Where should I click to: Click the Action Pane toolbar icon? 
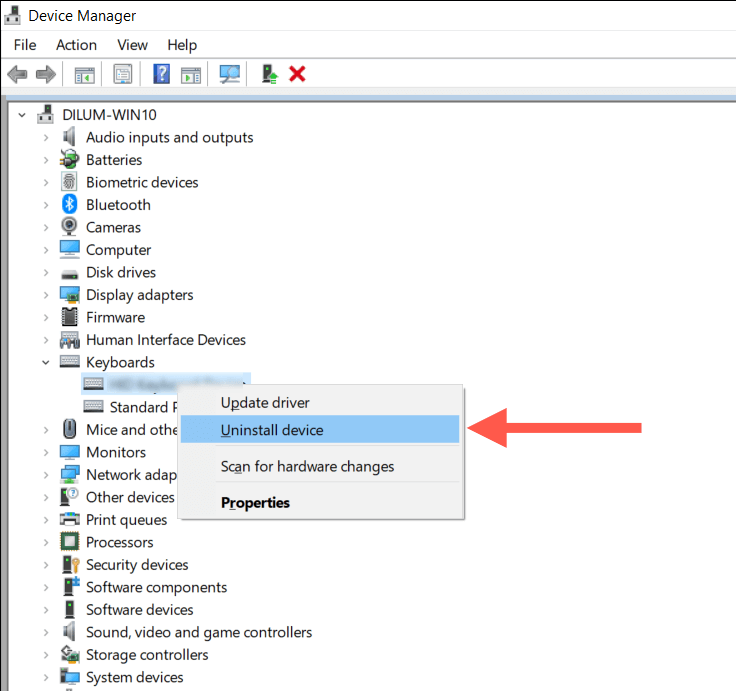point(191,74)
